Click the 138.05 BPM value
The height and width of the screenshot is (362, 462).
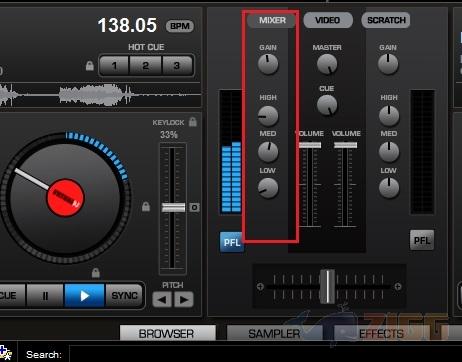point(127,25)
